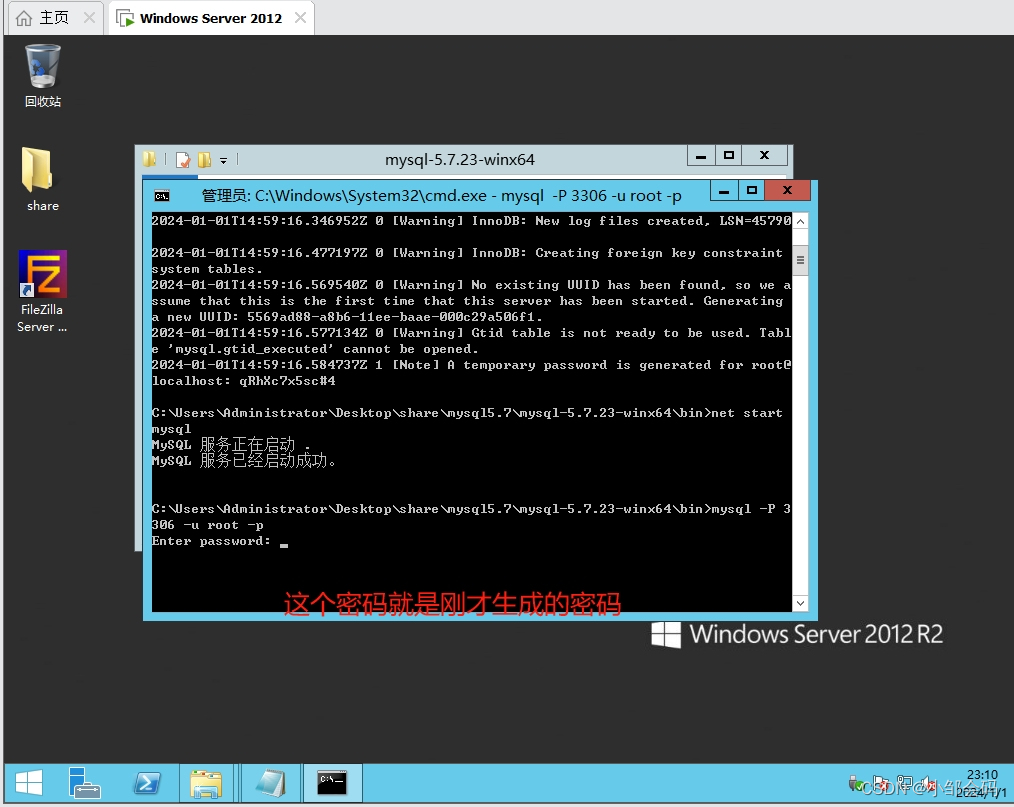Open File Explorer taskbar icon
This screenshot has height=807, width=1014.
tap(206, 783)
